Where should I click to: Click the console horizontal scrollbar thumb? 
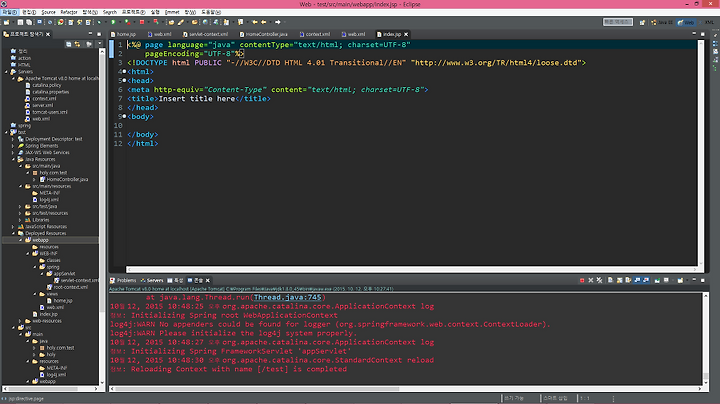click(257, 389)
